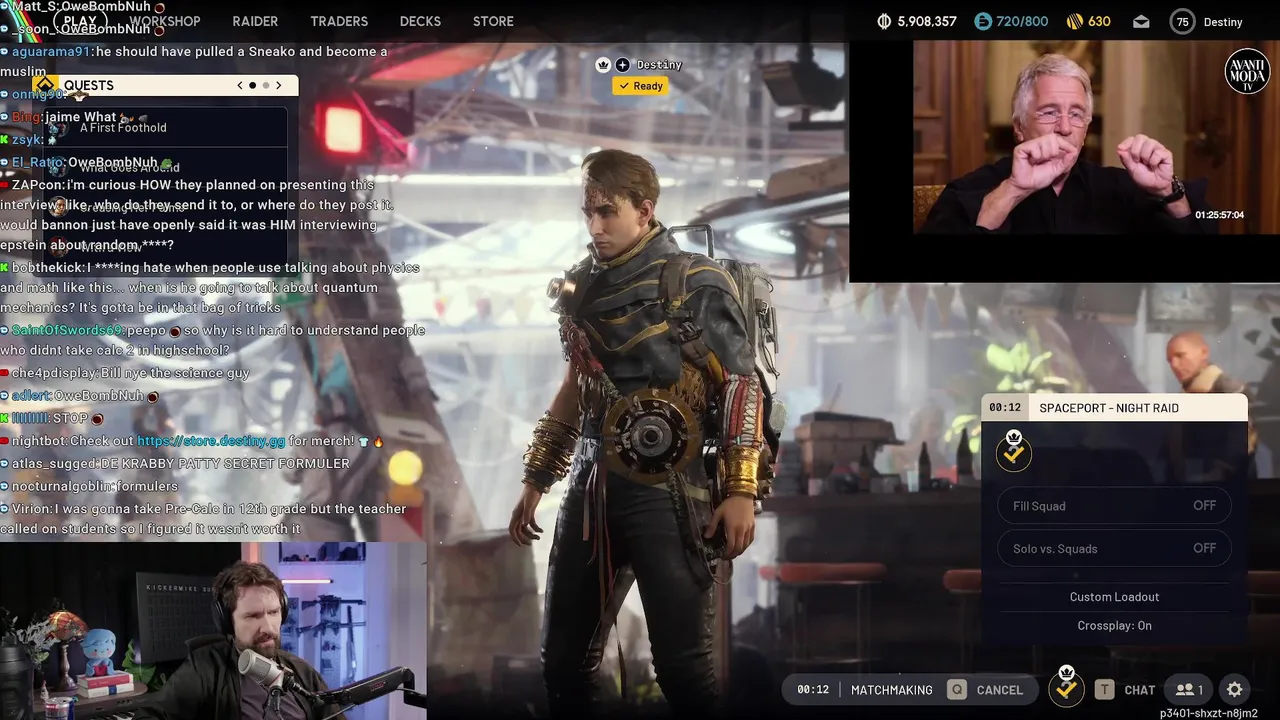Click the coins currency icon
1280x720 pixels.
(x=884, y=21)
